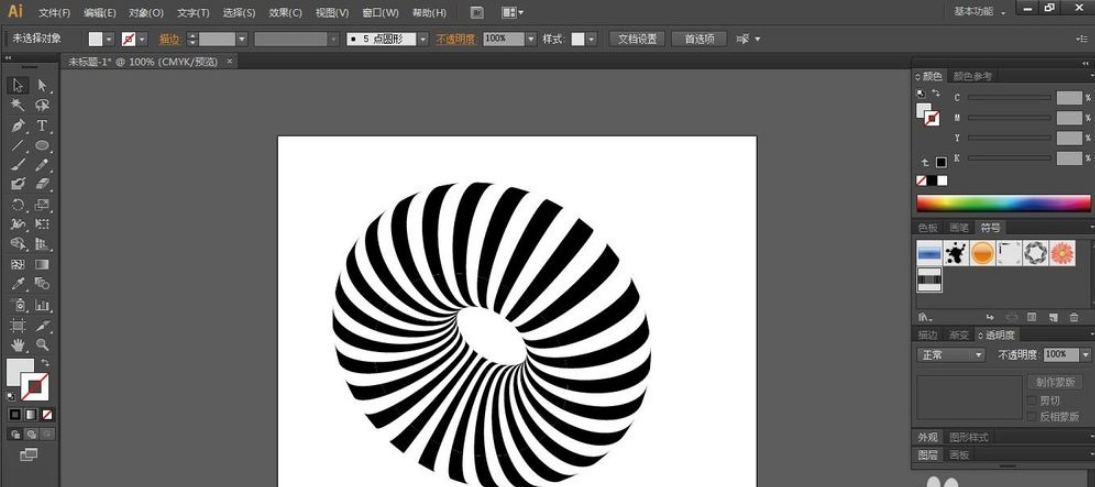Open Transparency panel opacity dropdown arrow
This screenshot has height=487, width=1095.
pyautogui.click(x=1085, y=355)
